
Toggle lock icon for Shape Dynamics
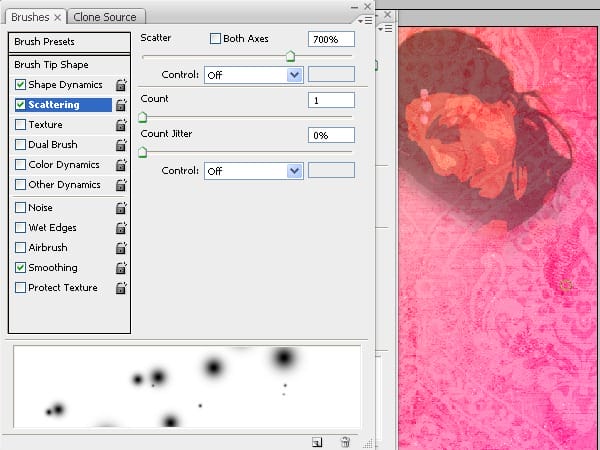(x=121, y=85)
